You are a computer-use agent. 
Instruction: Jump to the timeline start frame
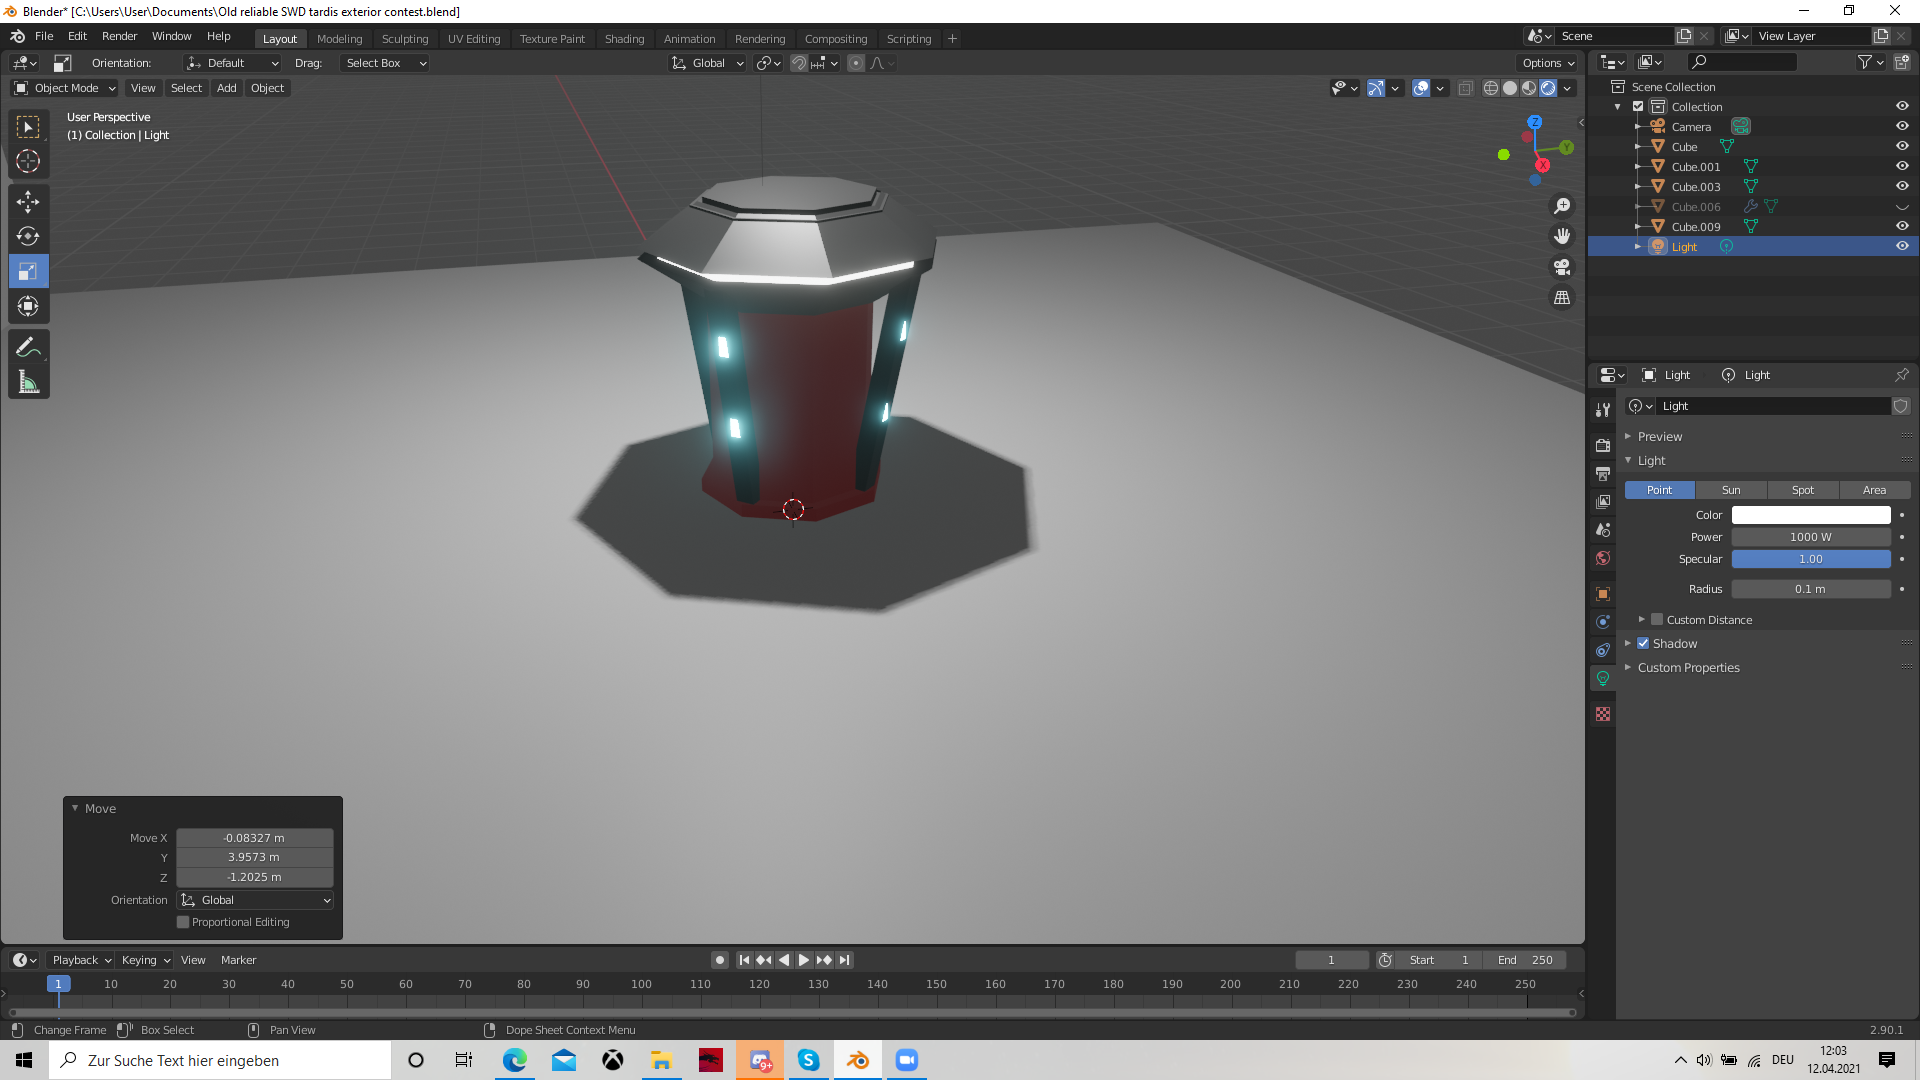click(x=744, y=960)
